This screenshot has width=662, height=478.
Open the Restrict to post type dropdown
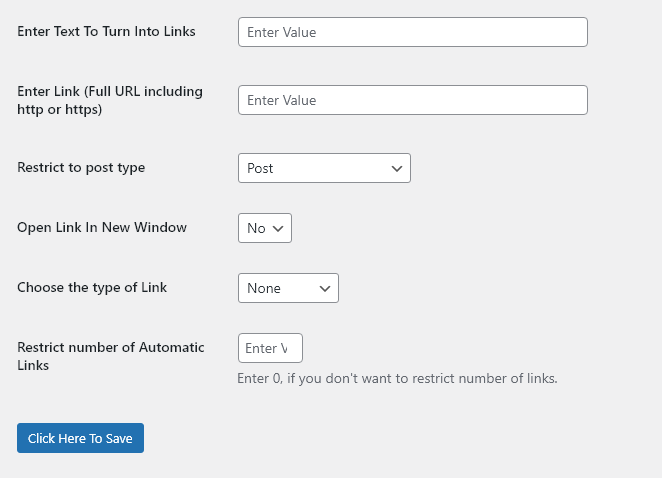tap(324, 168)
